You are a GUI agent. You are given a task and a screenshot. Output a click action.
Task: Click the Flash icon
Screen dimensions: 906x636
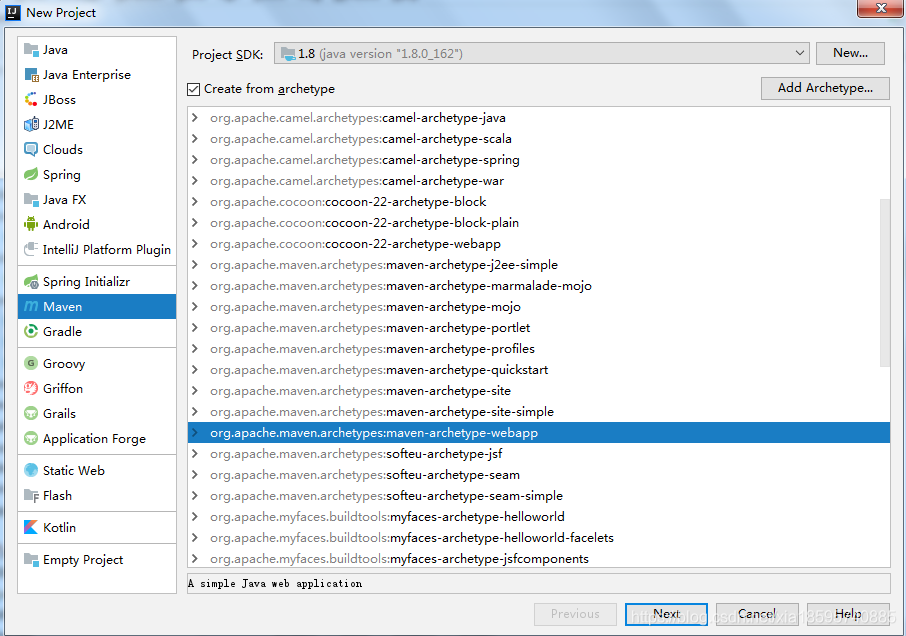[x=31, y=496]
